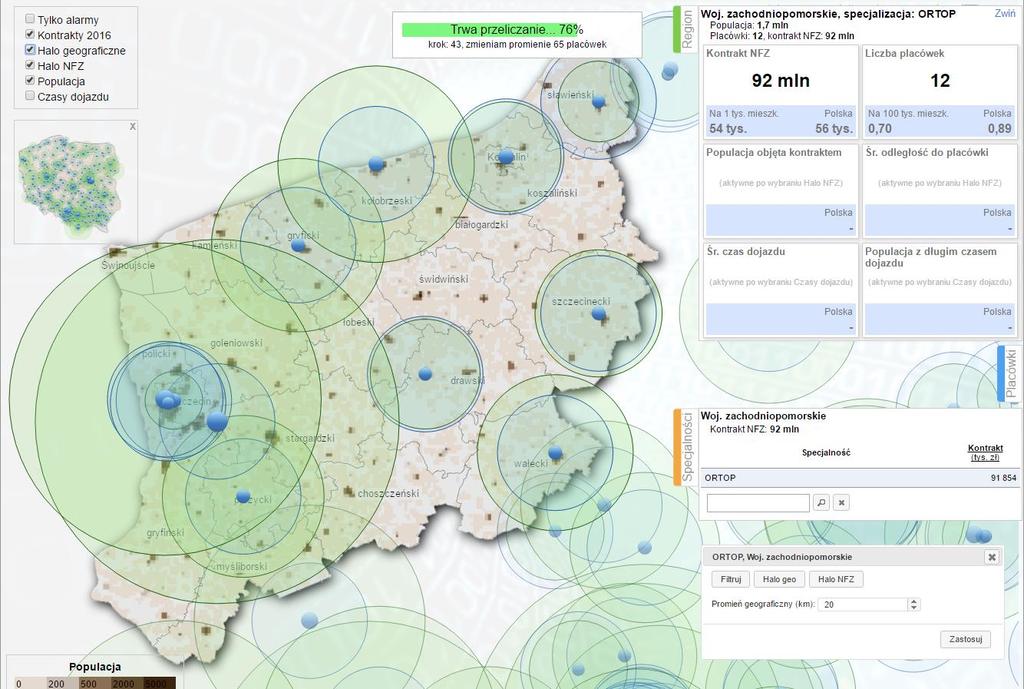The width and height of the screenshot is (1024, 689).
Task: Click the świdwiński county label
Action: pos(444,279)
